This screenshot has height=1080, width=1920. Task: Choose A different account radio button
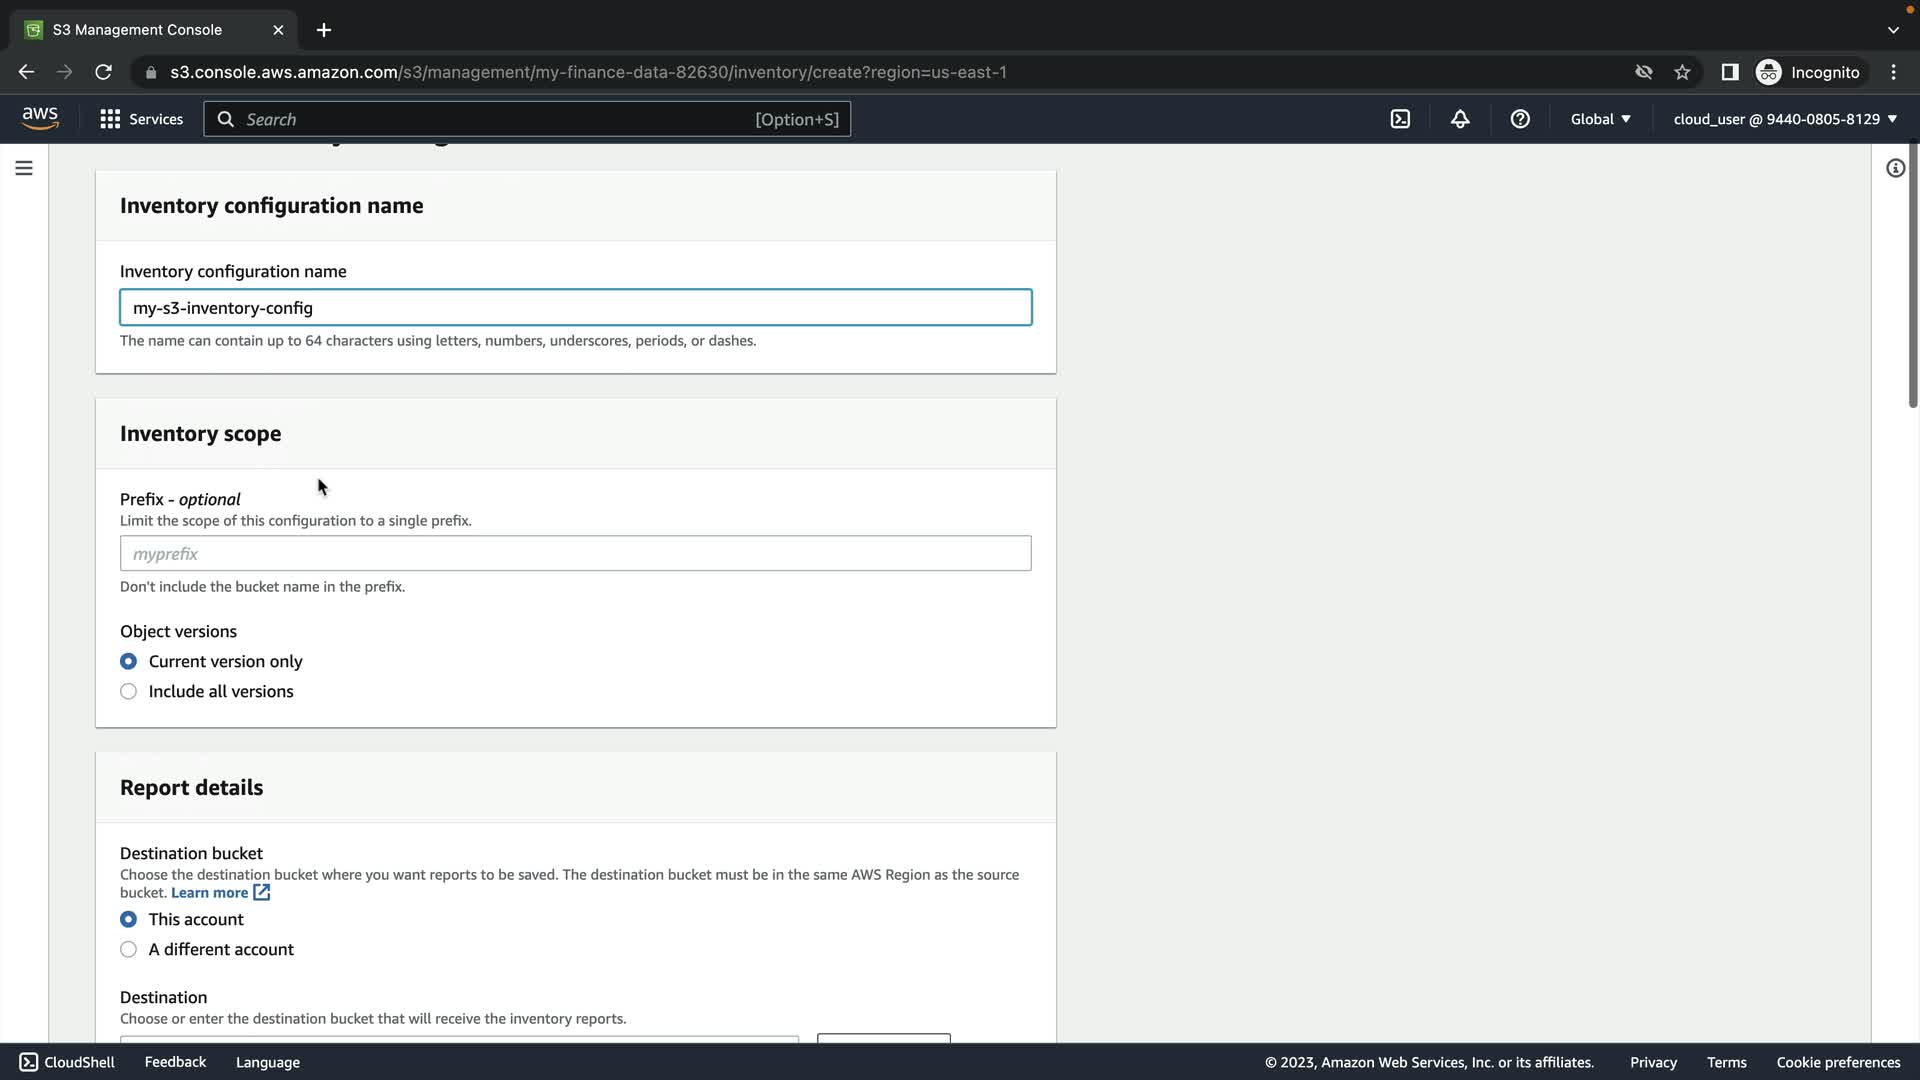129,950
